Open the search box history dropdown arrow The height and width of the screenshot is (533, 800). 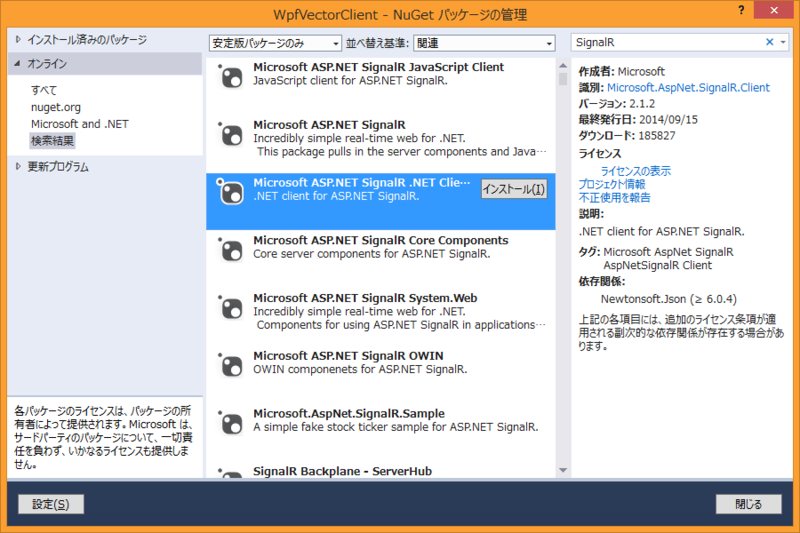[783, 42]
